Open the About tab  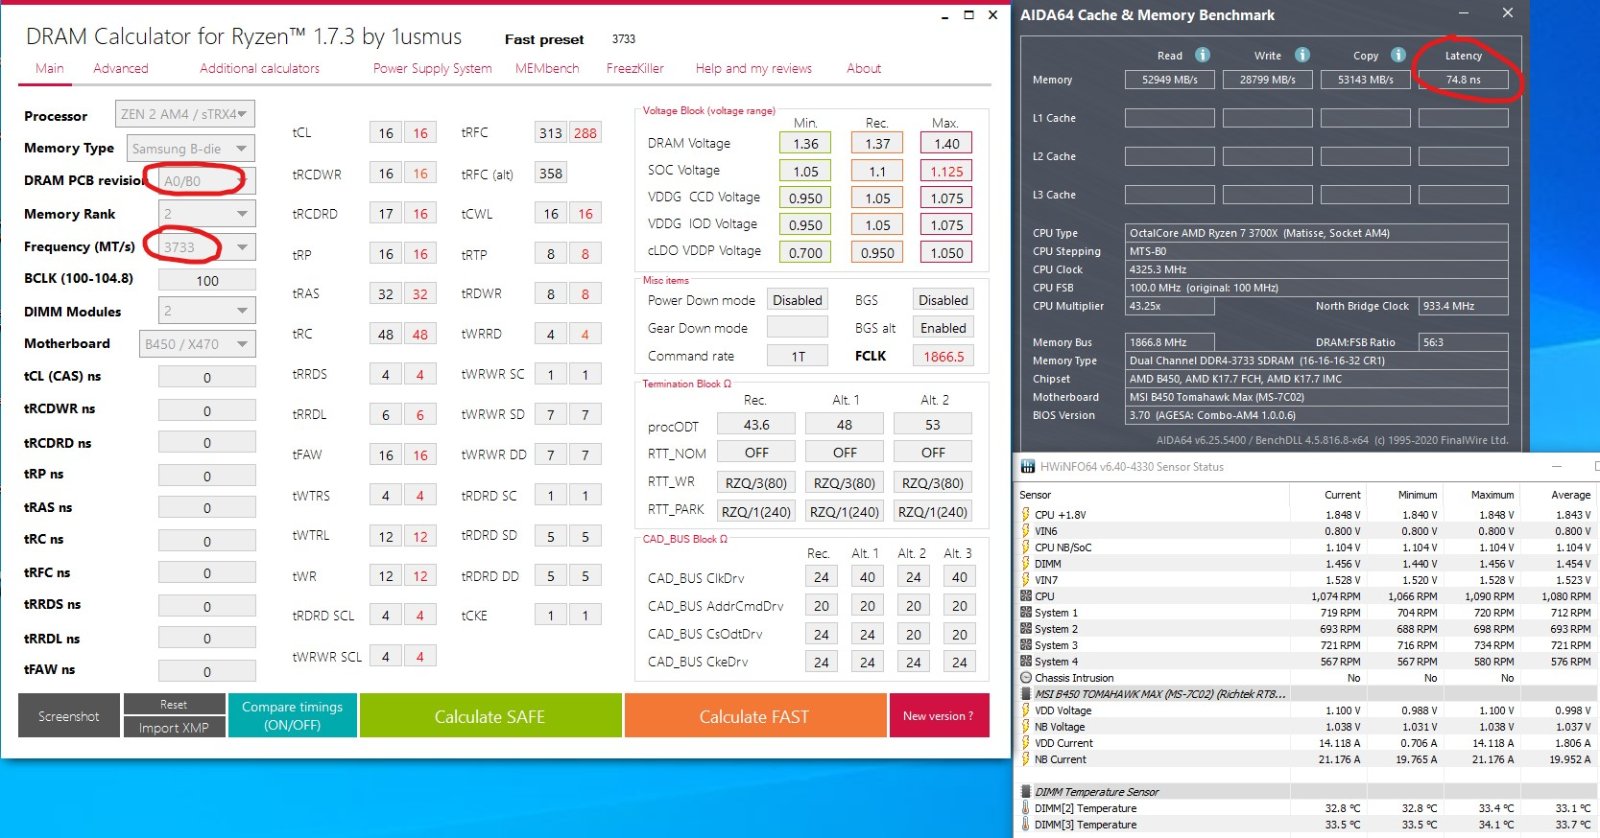tap(864, 69)
